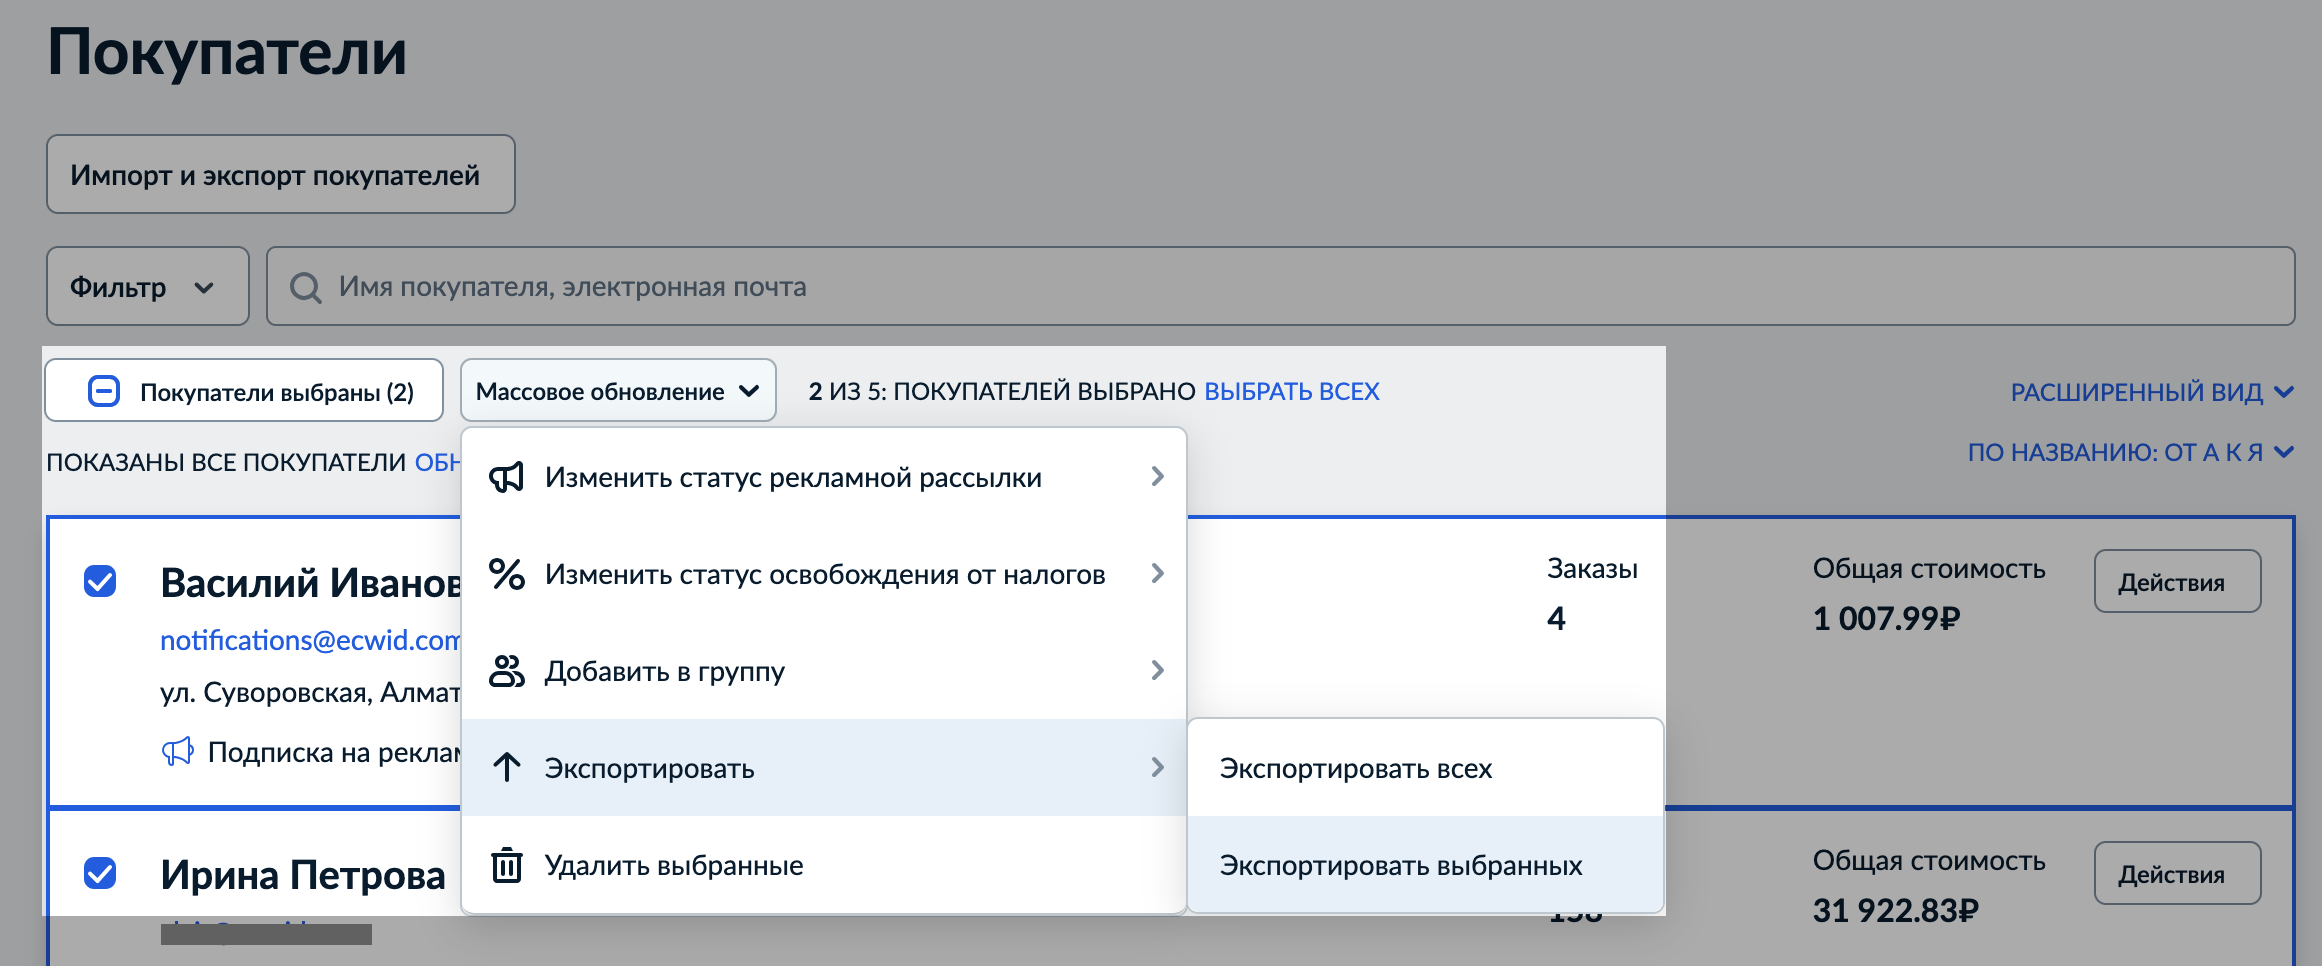Select Экспортировать всех in submenu
Viewport: 2322px width, 966px height.
1425,768
